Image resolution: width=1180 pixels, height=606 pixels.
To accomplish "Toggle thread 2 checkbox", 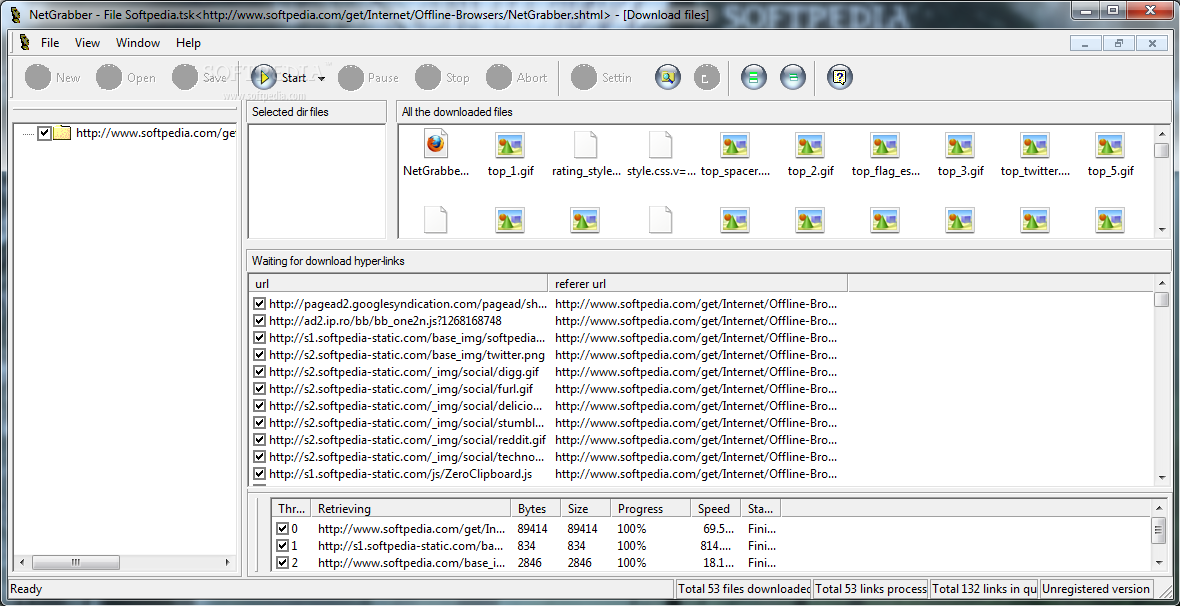I will tap(283, 562).
